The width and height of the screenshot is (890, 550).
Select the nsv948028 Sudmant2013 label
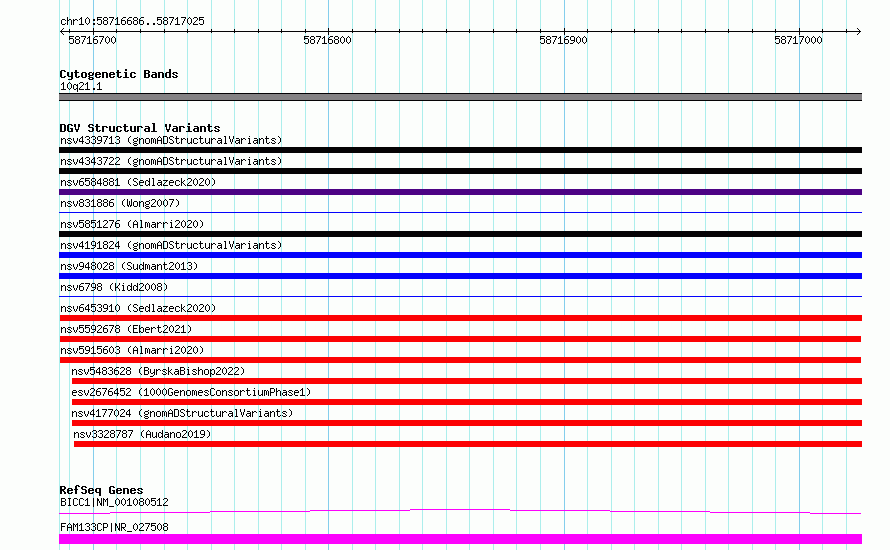(x=129, y=266)
